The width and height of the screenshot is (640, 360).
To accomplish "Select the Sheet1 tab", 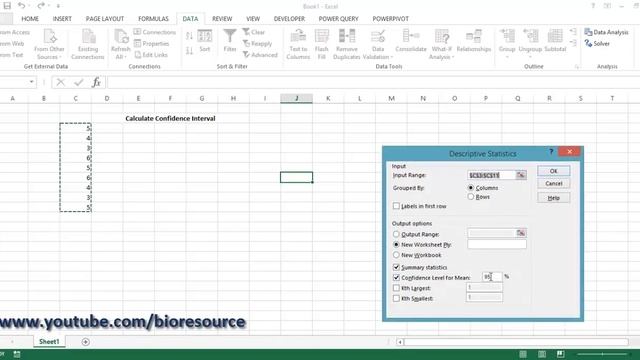I will click(49, 342).
